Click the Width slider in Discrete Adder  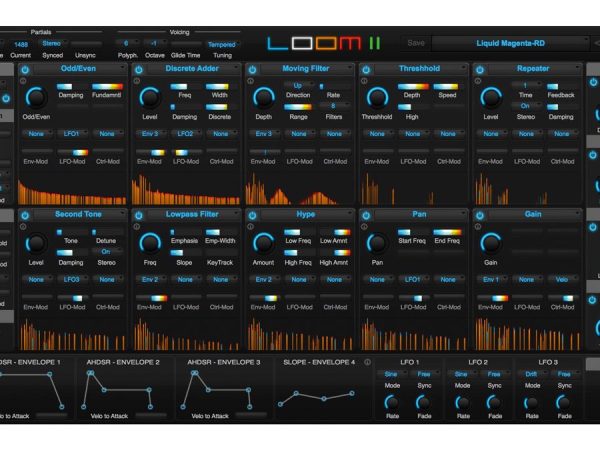coord(221,86)
